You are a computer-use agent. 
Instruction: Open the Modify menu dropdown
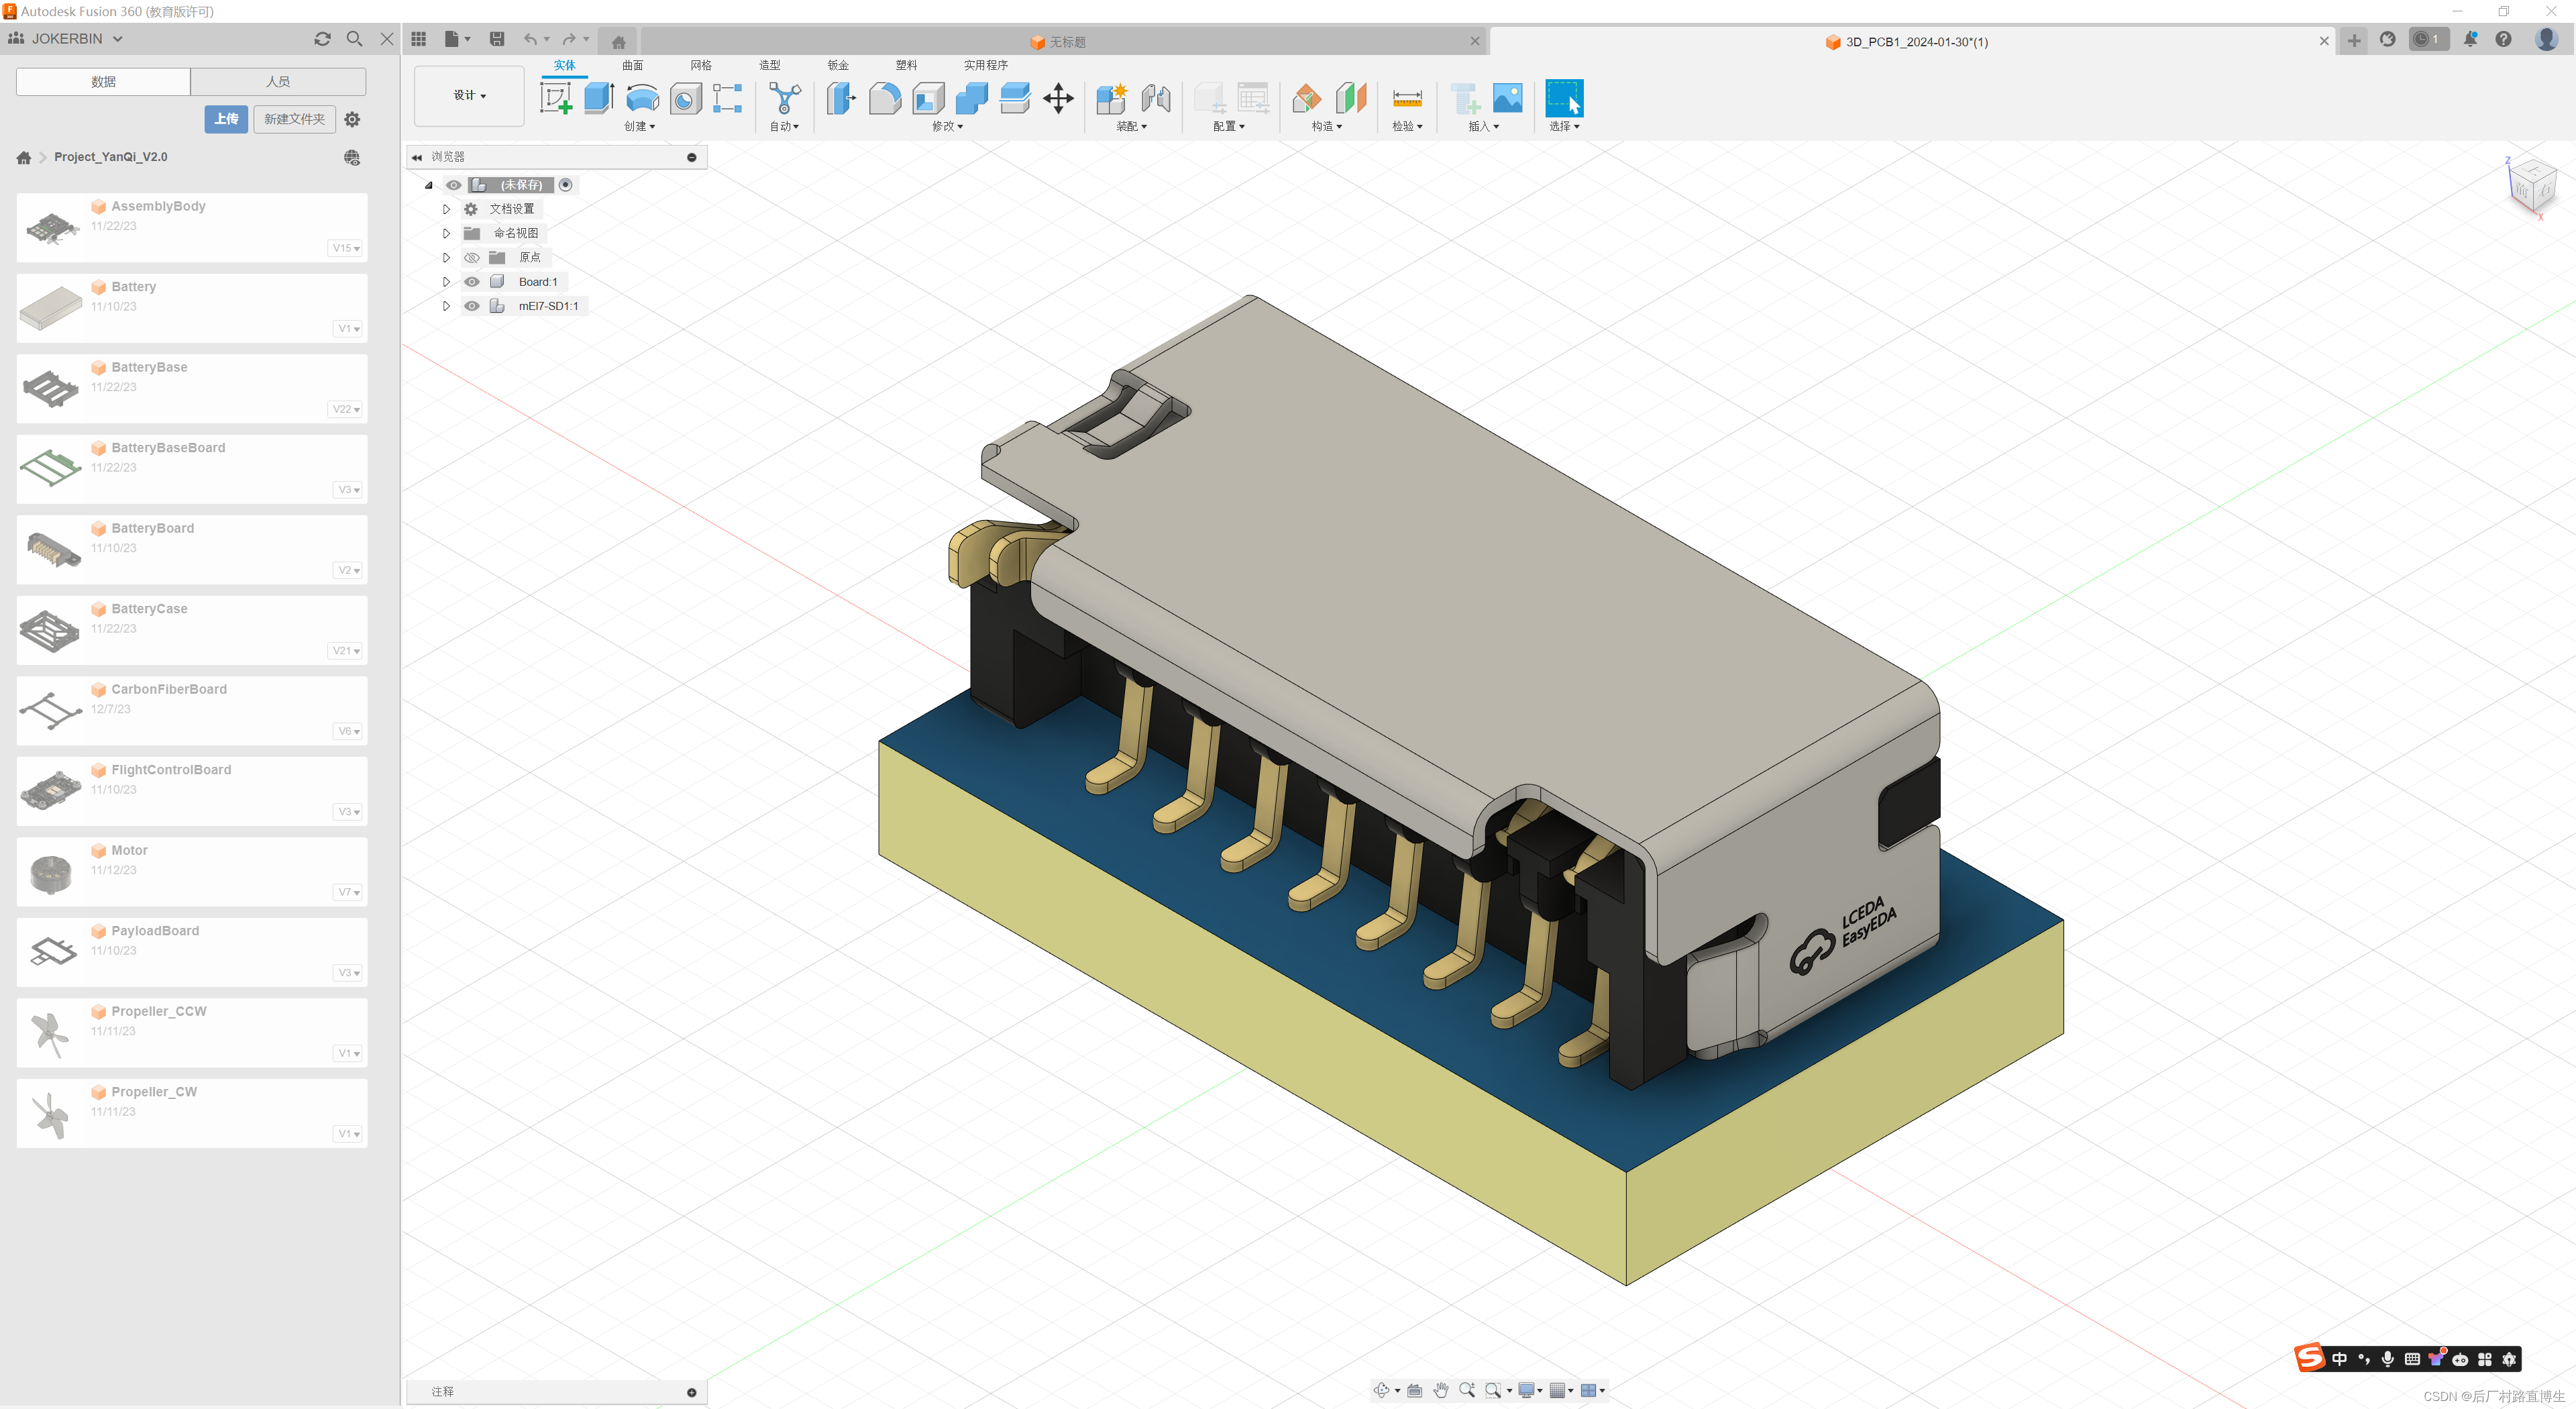(x=947, y=127)
